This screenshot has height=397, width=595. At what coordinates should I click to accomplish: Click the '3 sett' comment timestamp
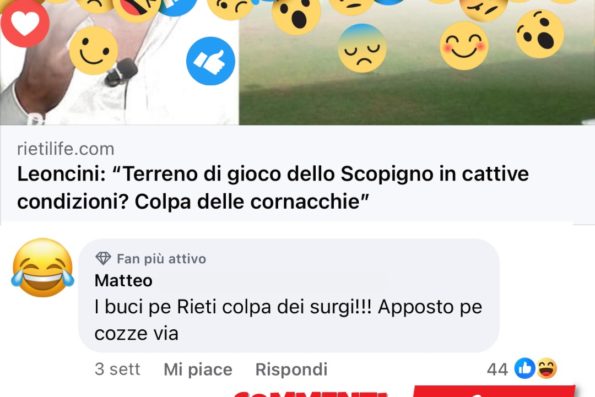(x=117, y=369)
